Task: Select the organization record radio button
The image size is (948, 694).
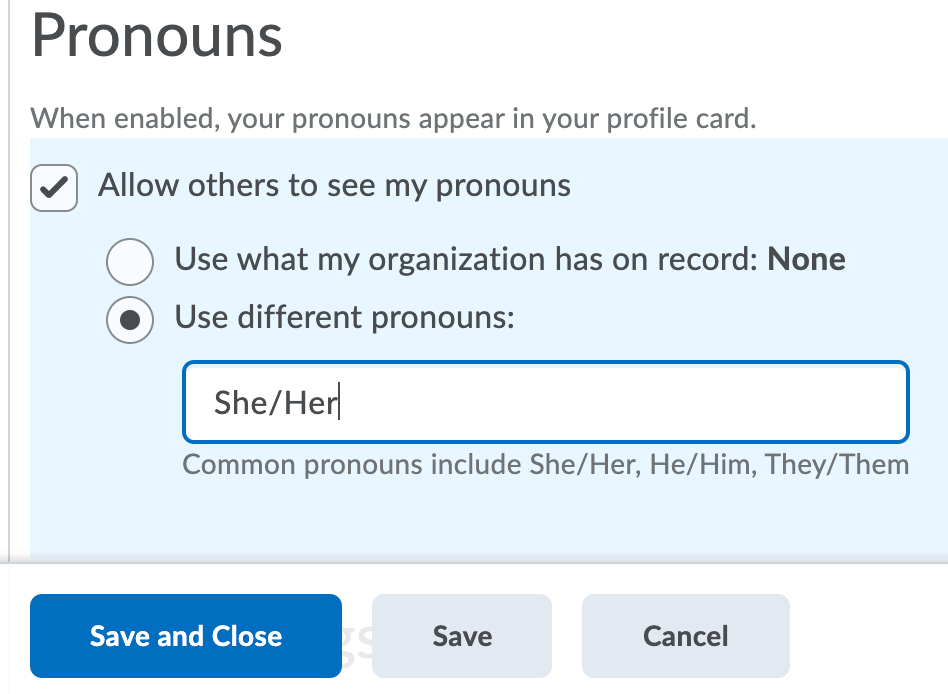Action: 130,262
